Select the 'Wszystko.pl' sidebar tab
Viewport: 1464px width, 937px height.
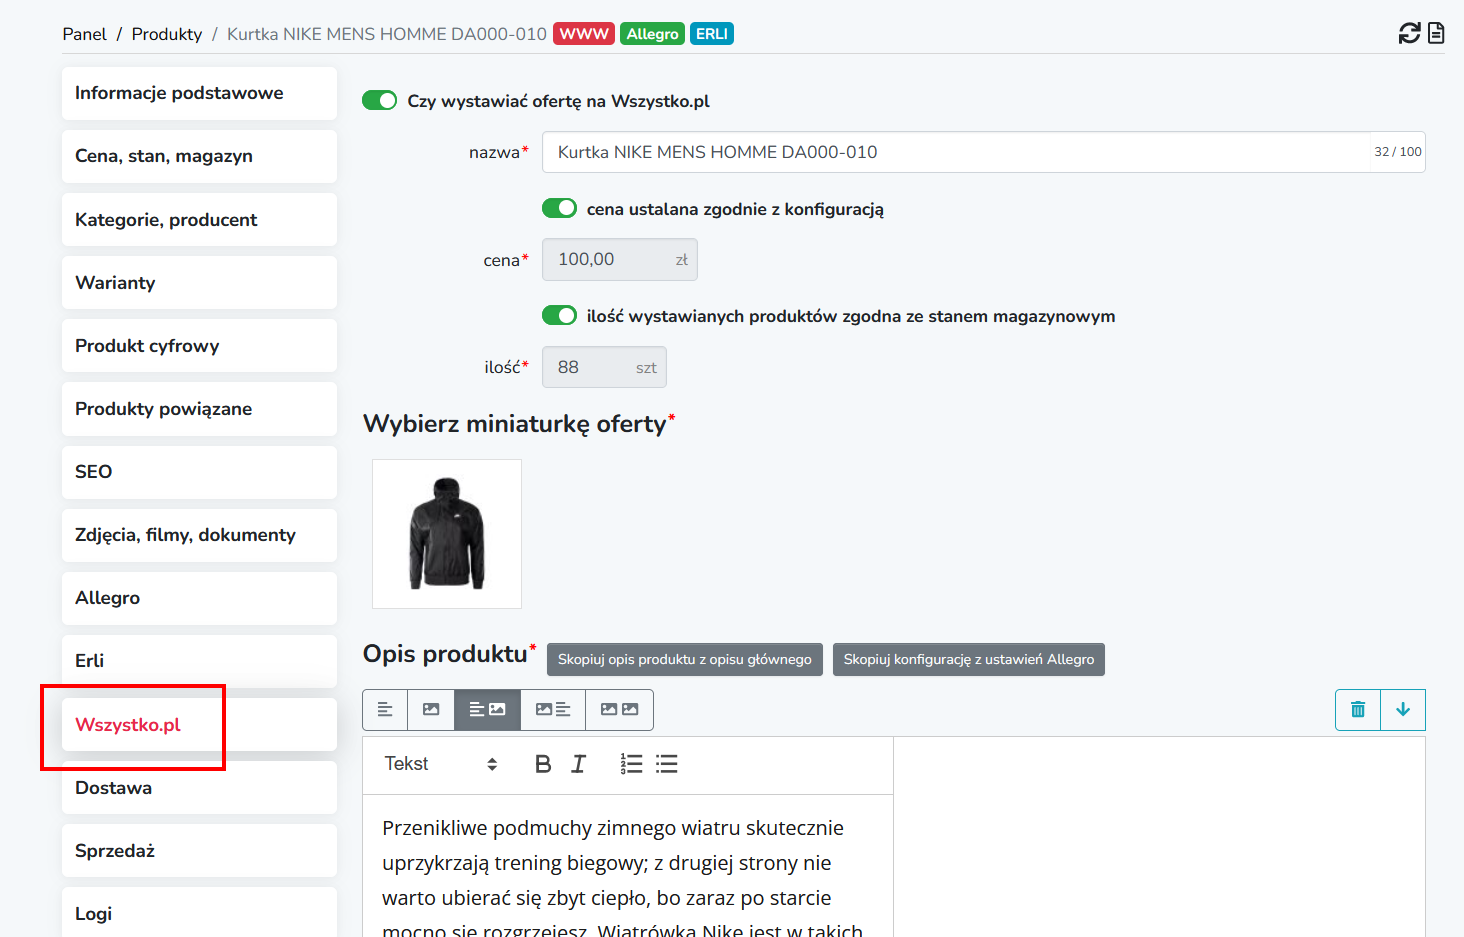coord(199,725)
